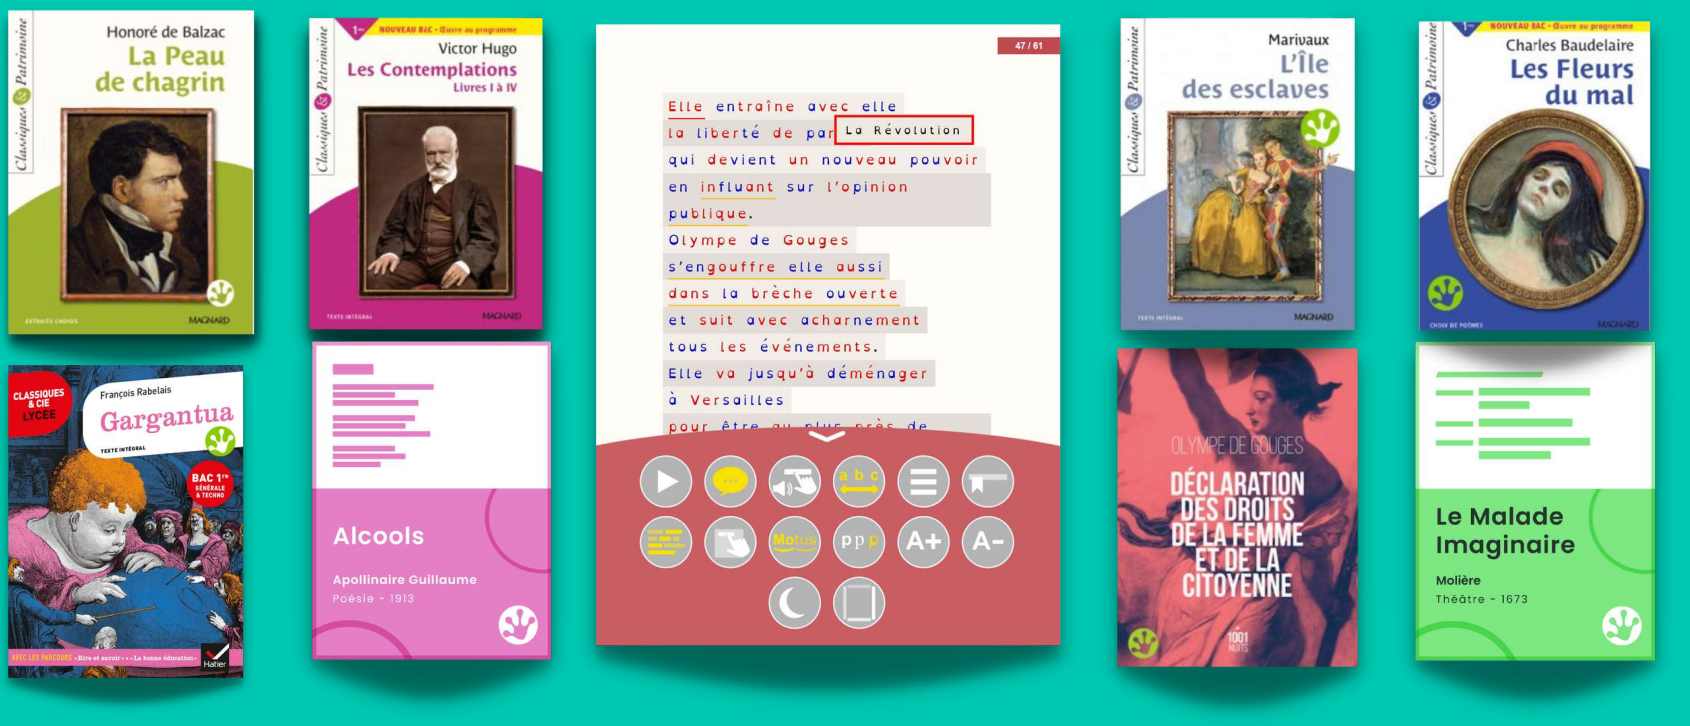The image size is (1690, 726).
Task: Click the frog badge on Déclaration des droits cover
Action: 1143,642
